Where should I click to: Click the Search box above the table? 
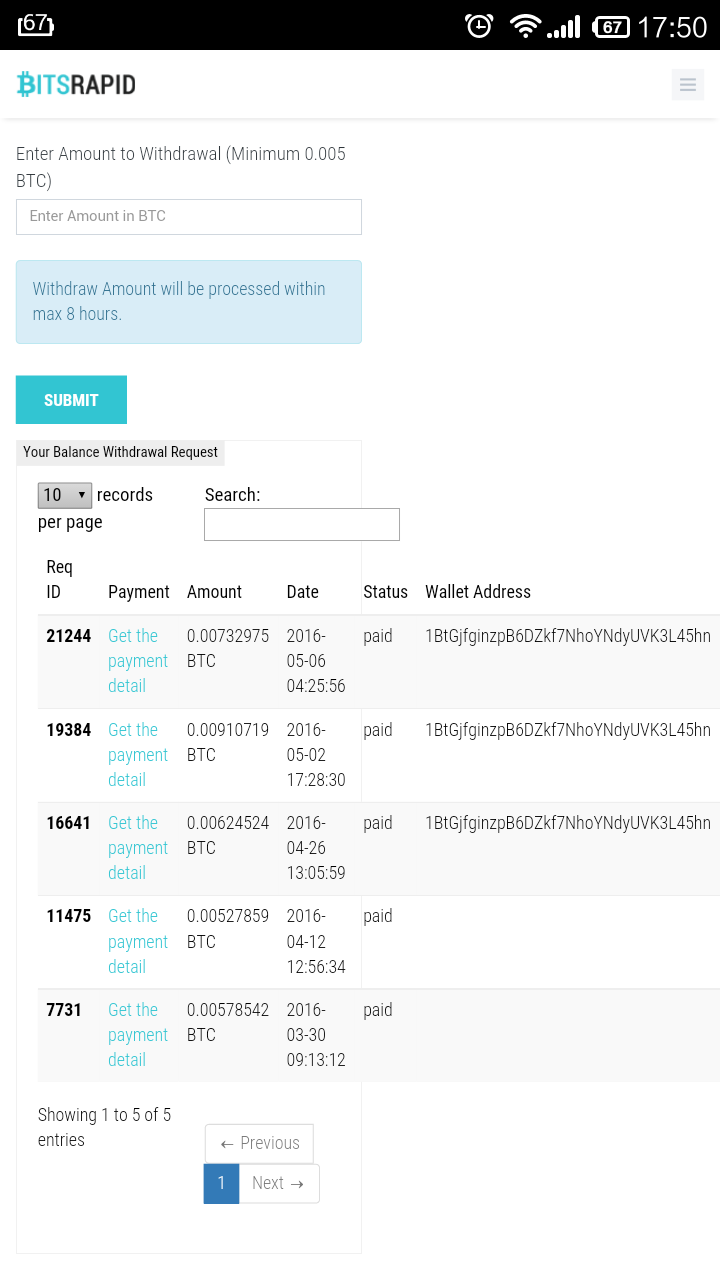click(302, 524)
